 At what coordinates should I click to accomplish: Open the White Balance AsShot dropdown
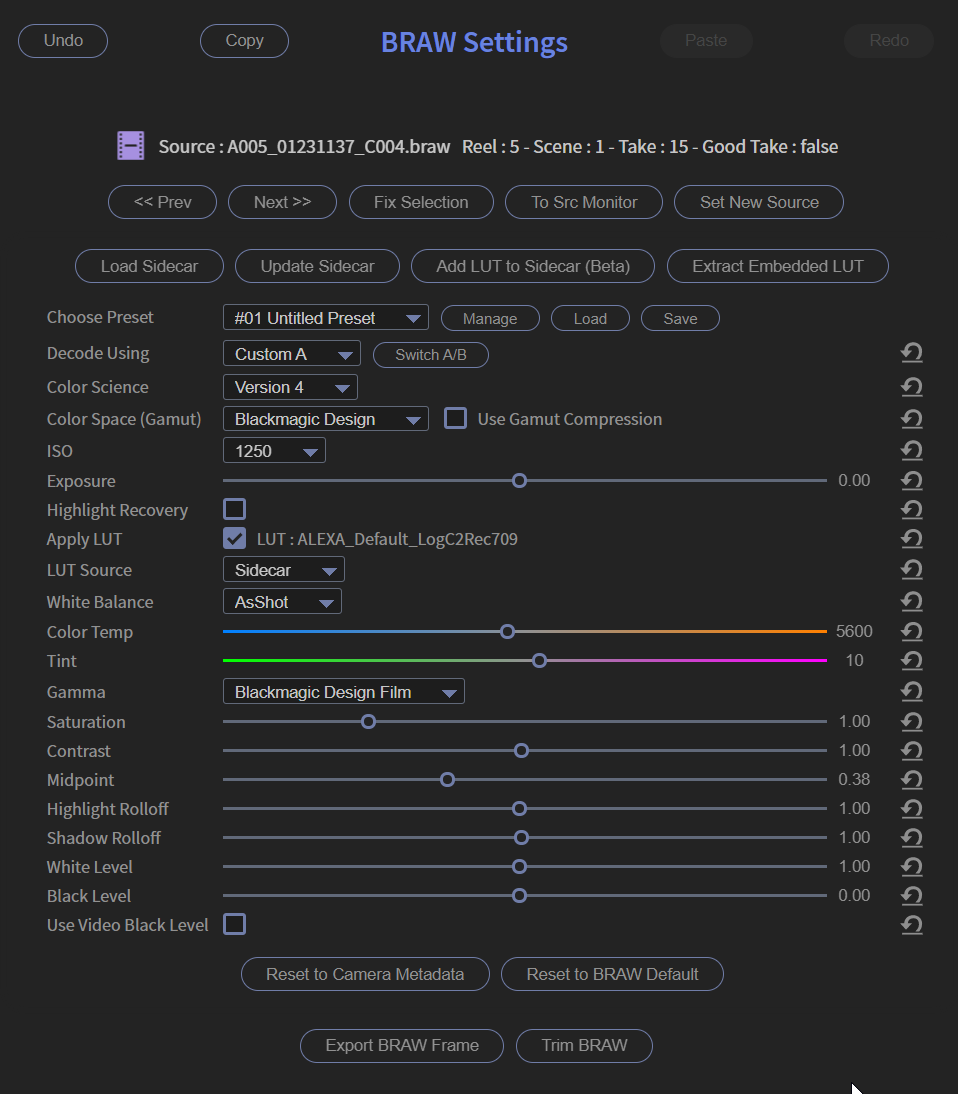pyautogui.click(x=281, y=601)
